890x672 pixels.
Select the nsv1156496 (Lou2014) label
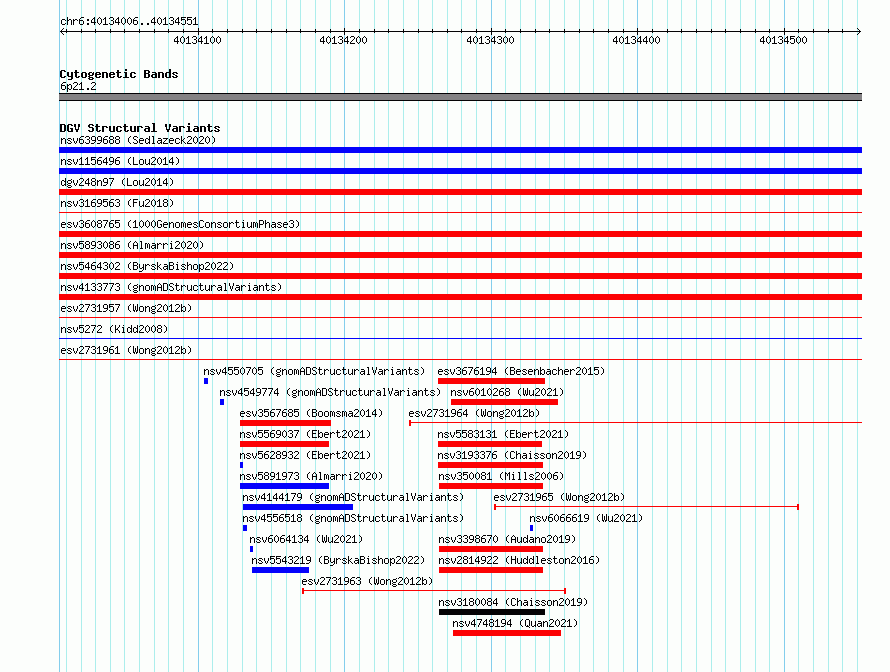click(120, 161)
